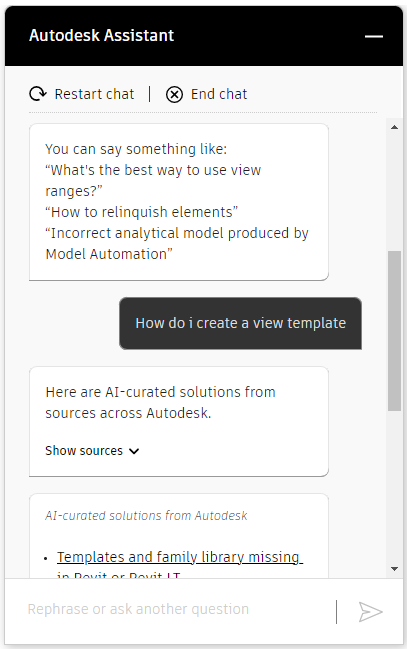End chat via its text label
The width and height of the screenshot is (407, 649).
coord(219,94)
